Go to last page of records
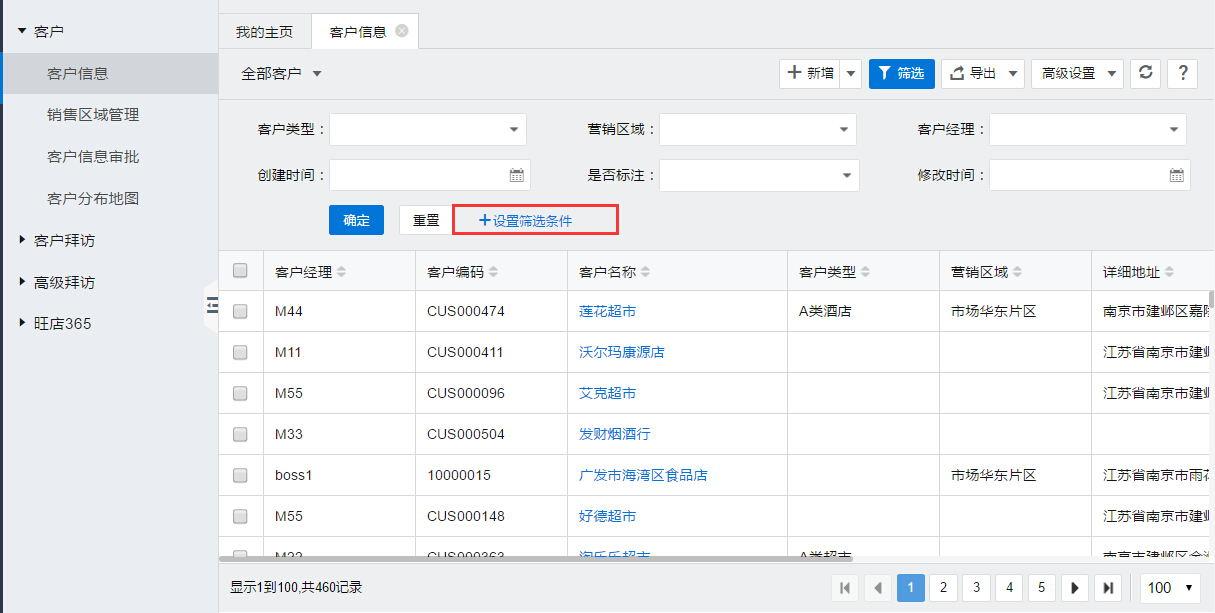Viewport: 1215px width, 613px height. [x=1108, y=588]
